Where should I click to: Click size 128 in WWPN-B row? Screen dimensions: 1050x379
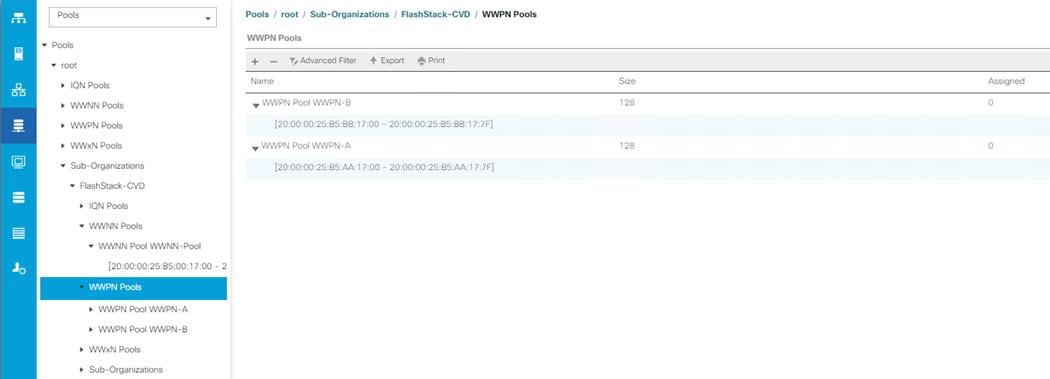(627, 103)
